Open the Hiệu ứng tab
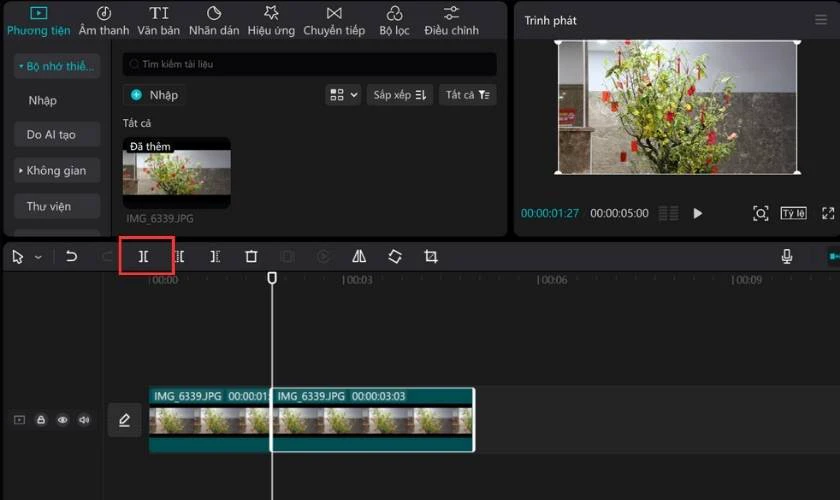This screenshot has width=840, height=500. click(x=271, y=20)
